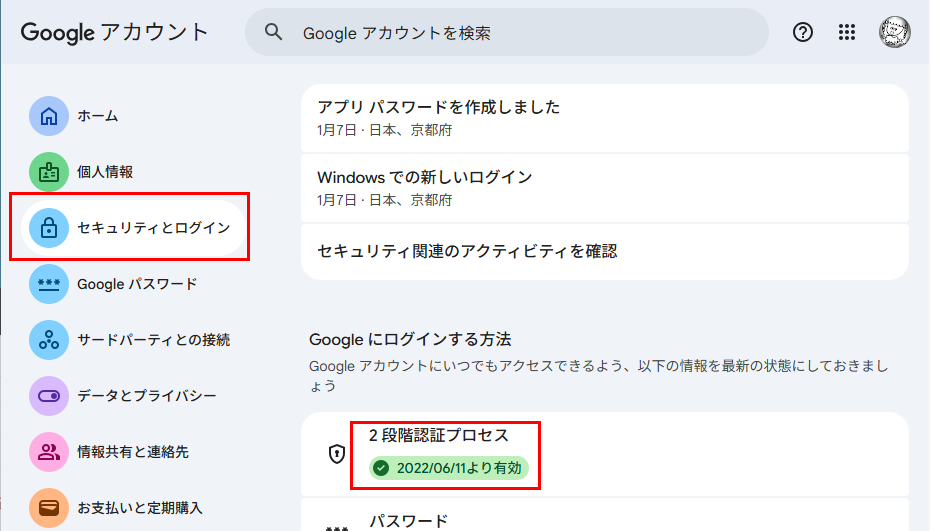Screen dimensions: 931x531
Task: Click the 個人情報 ID card icon
Action: point(49,172)
